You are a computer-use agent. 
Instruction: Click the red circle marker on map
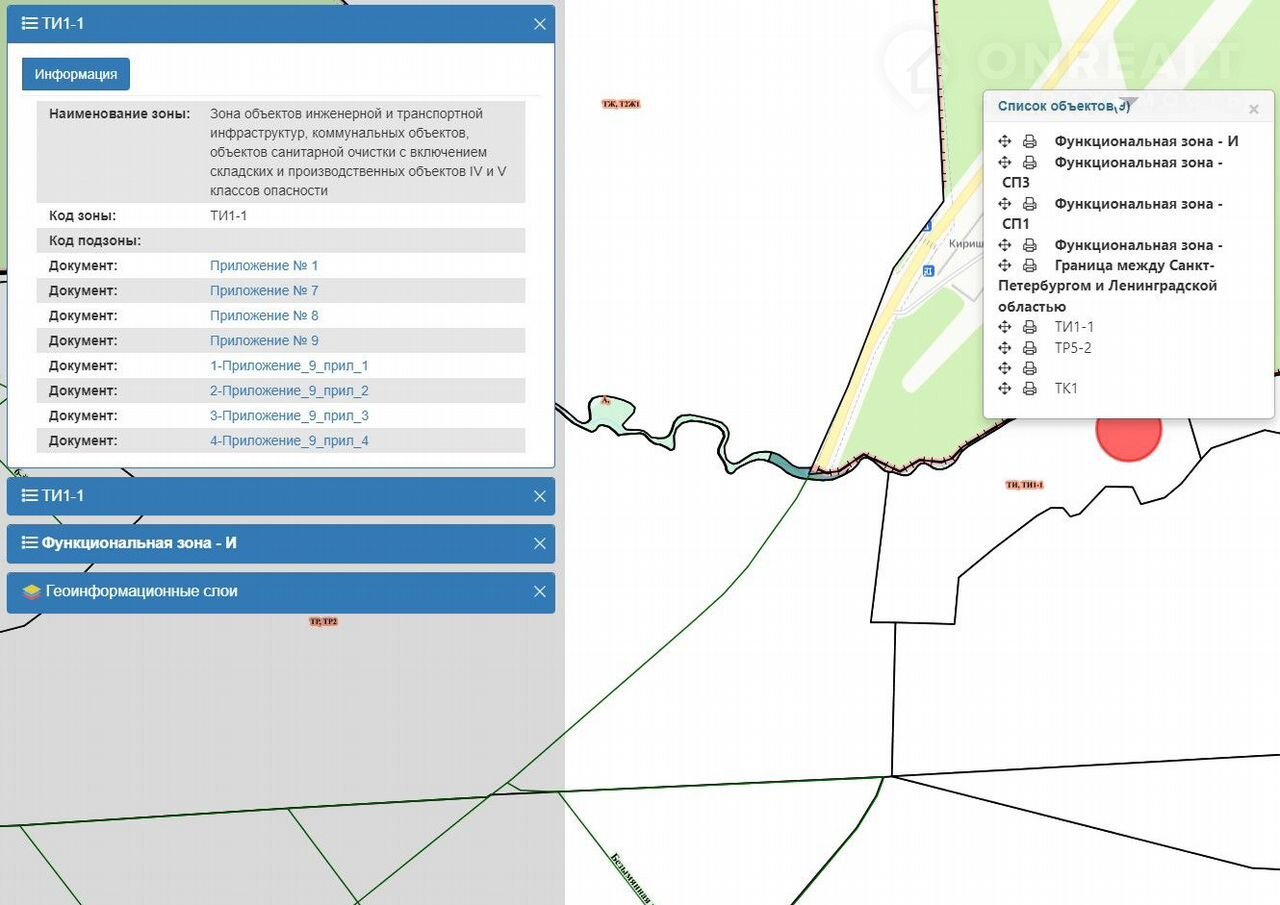(1128, 432)
